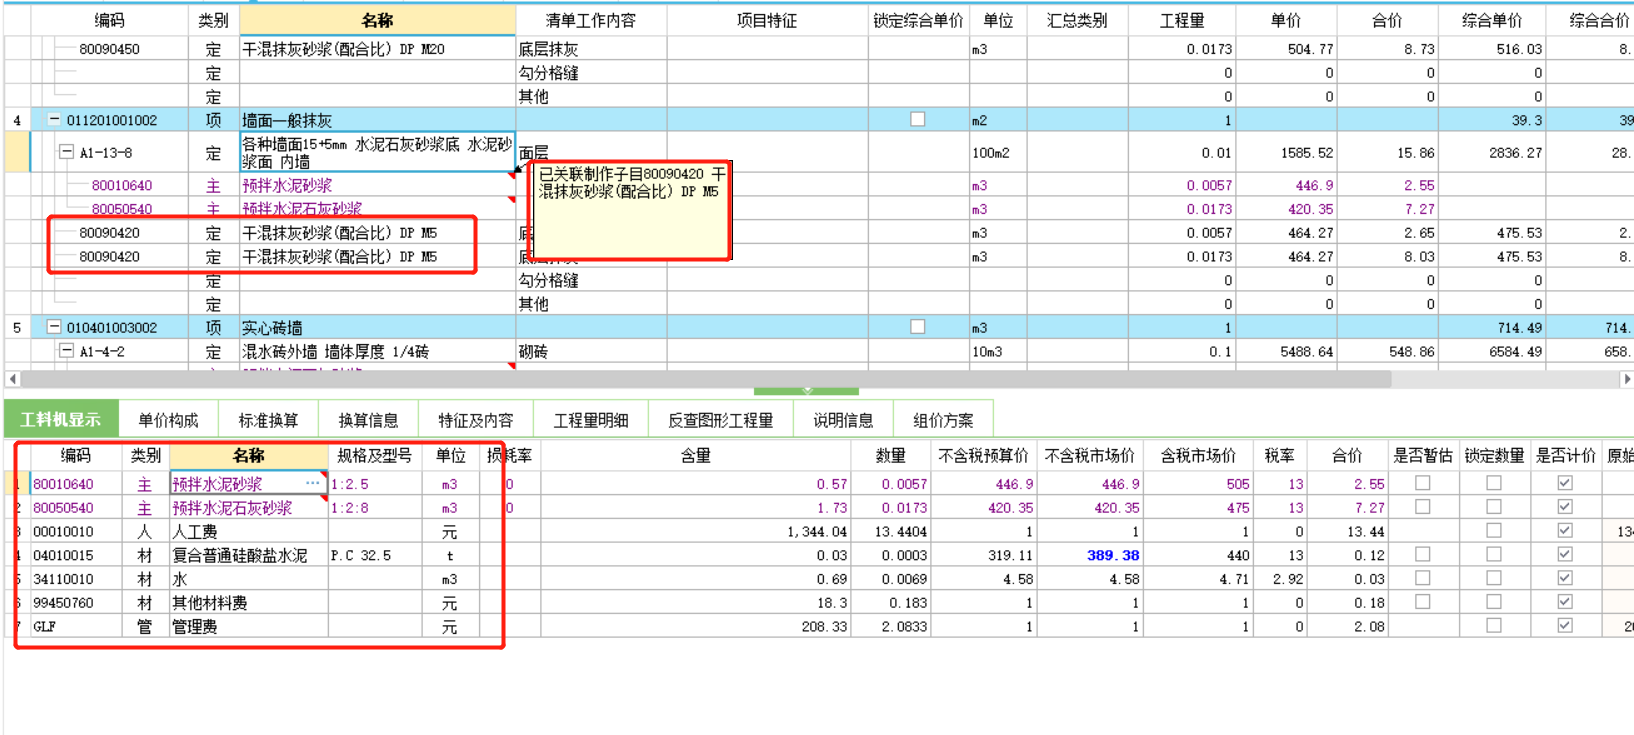Collapse the A1-13-8 quota row
Image resolution: width=1634 pixels, height=735 pixels.
click(66, 152)
